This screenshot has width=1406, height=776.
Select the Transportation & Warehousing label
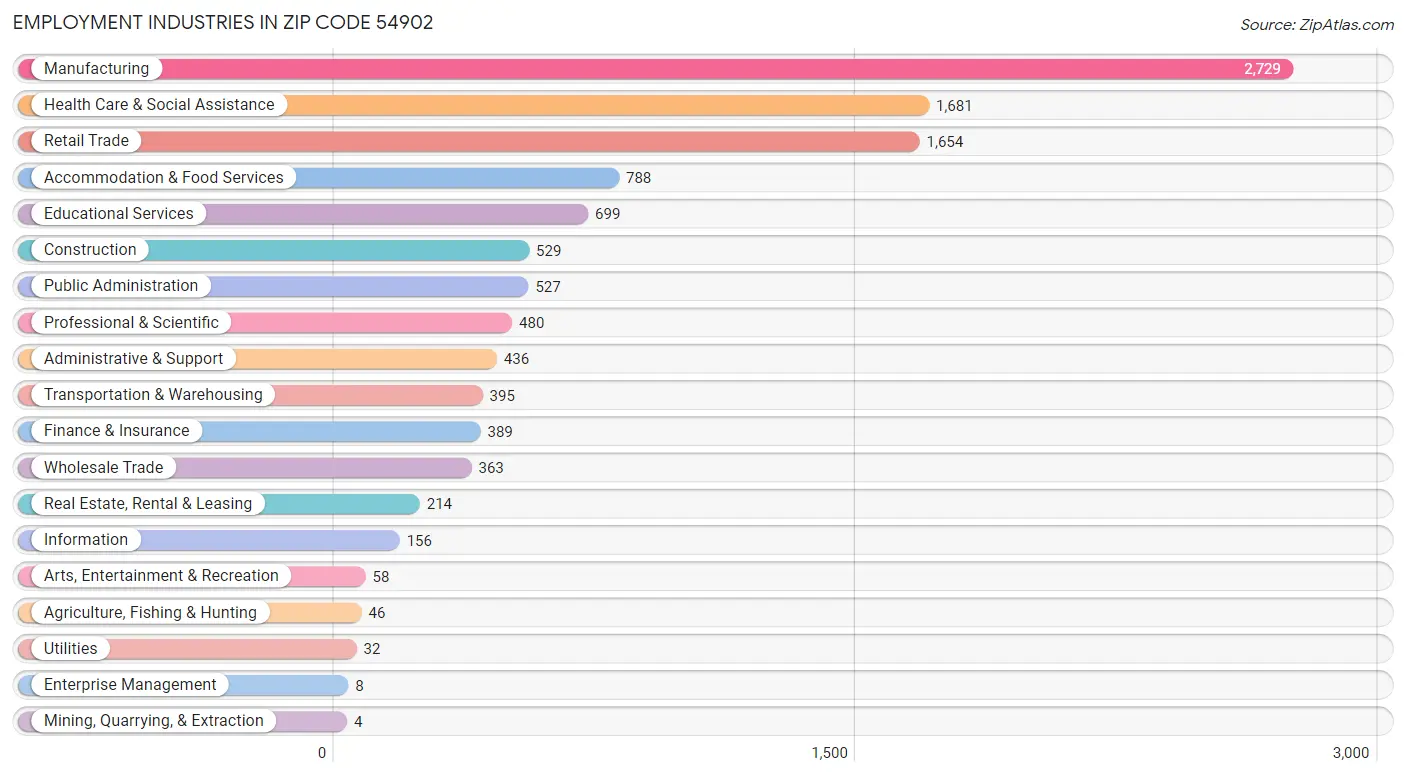(x=153, y=394)
